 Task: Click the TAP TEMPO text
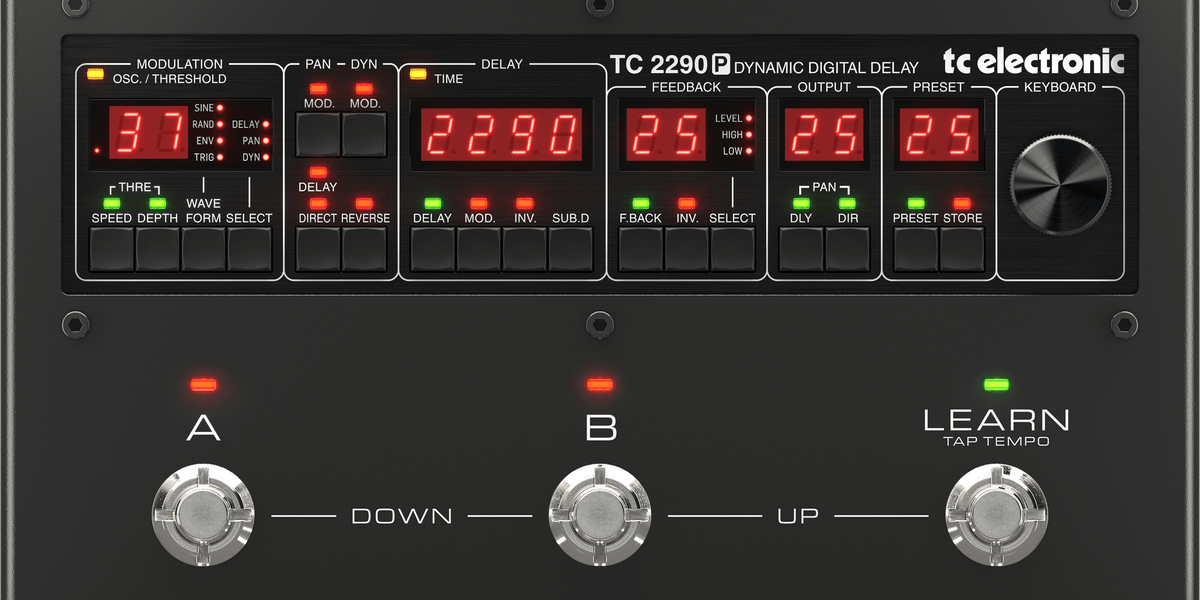click(x=996, y=441)
